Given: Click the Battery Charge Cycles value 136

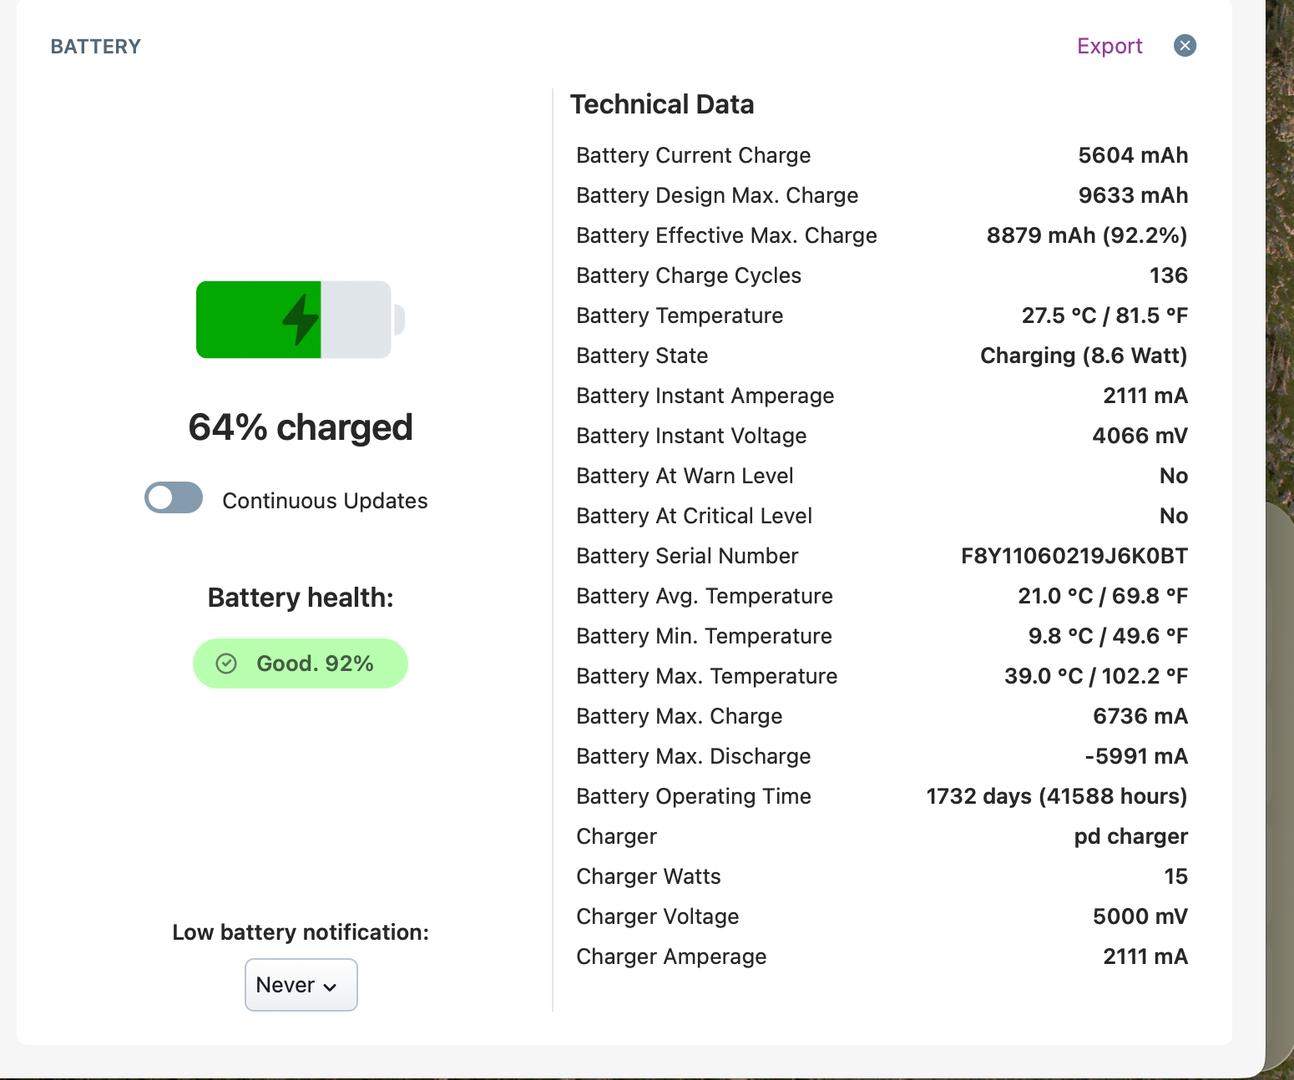Looking at the screenshot, I should 1168,275.
